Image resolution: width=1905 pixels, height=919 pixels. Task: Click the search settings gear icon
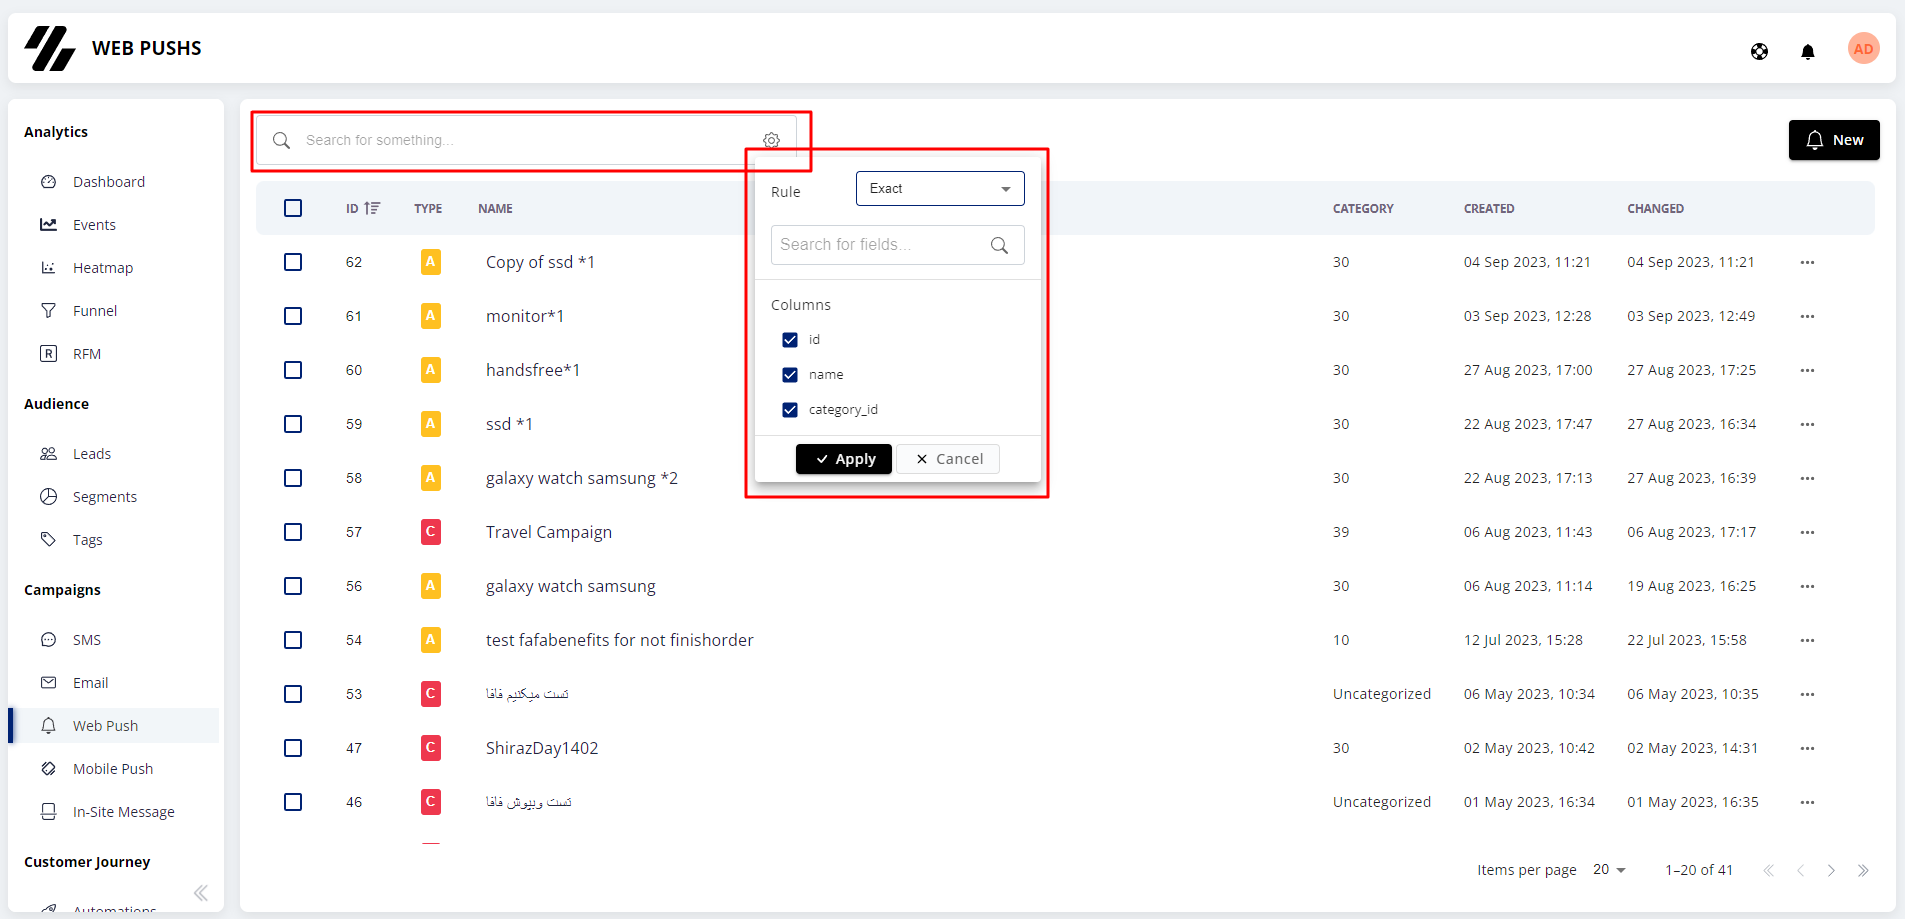[x=771, y=140]
